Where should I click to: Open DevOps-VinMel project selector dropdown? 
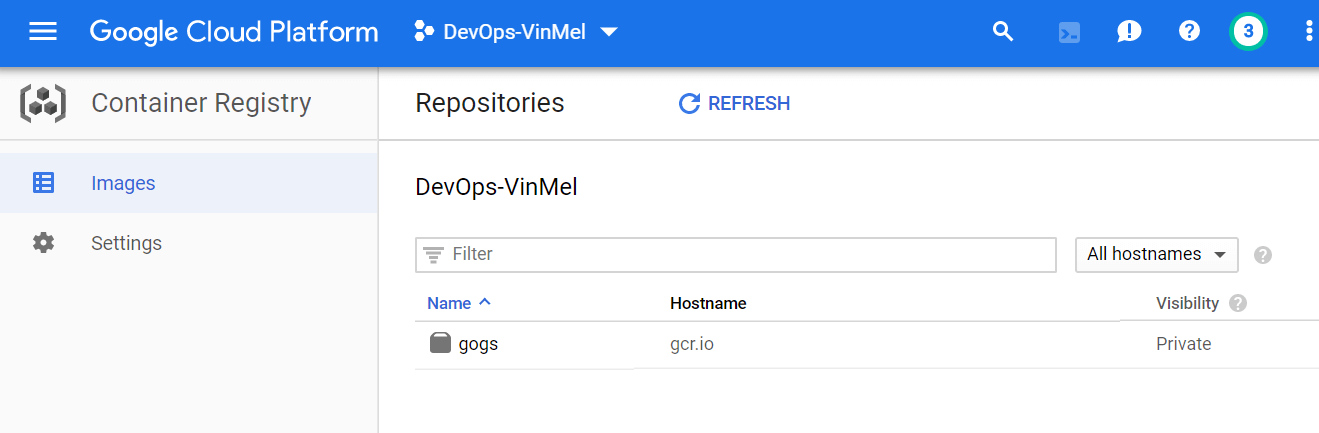pos(516,32)
